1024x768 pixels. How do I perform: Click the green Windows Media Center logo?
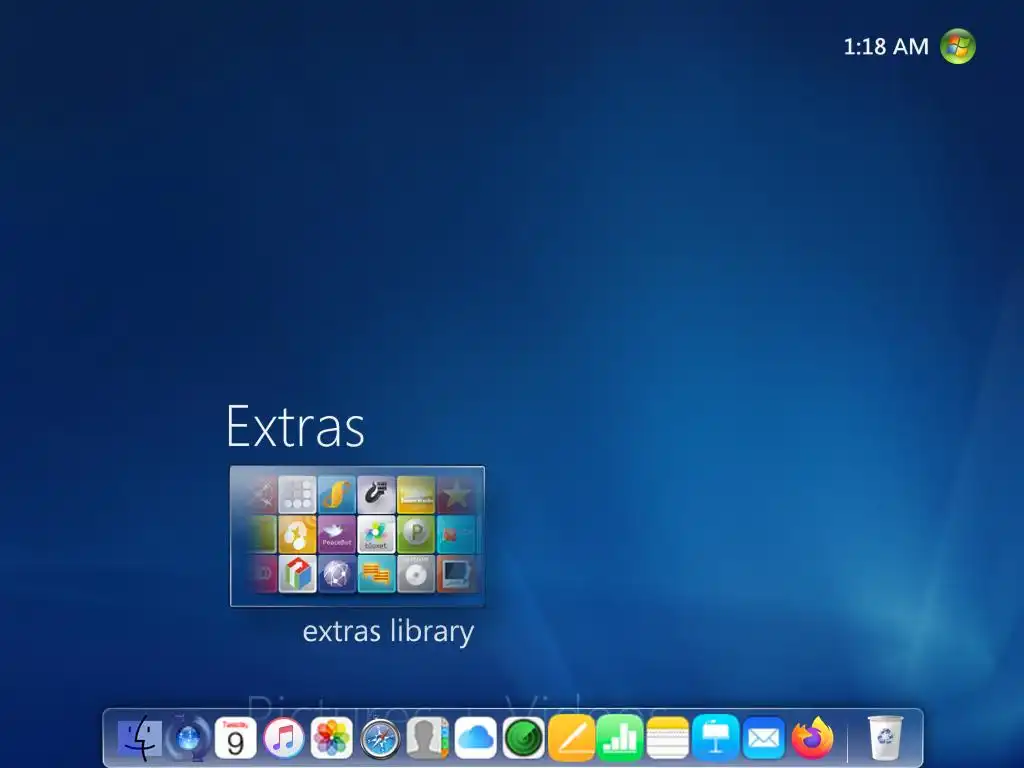tap(957, 46)
